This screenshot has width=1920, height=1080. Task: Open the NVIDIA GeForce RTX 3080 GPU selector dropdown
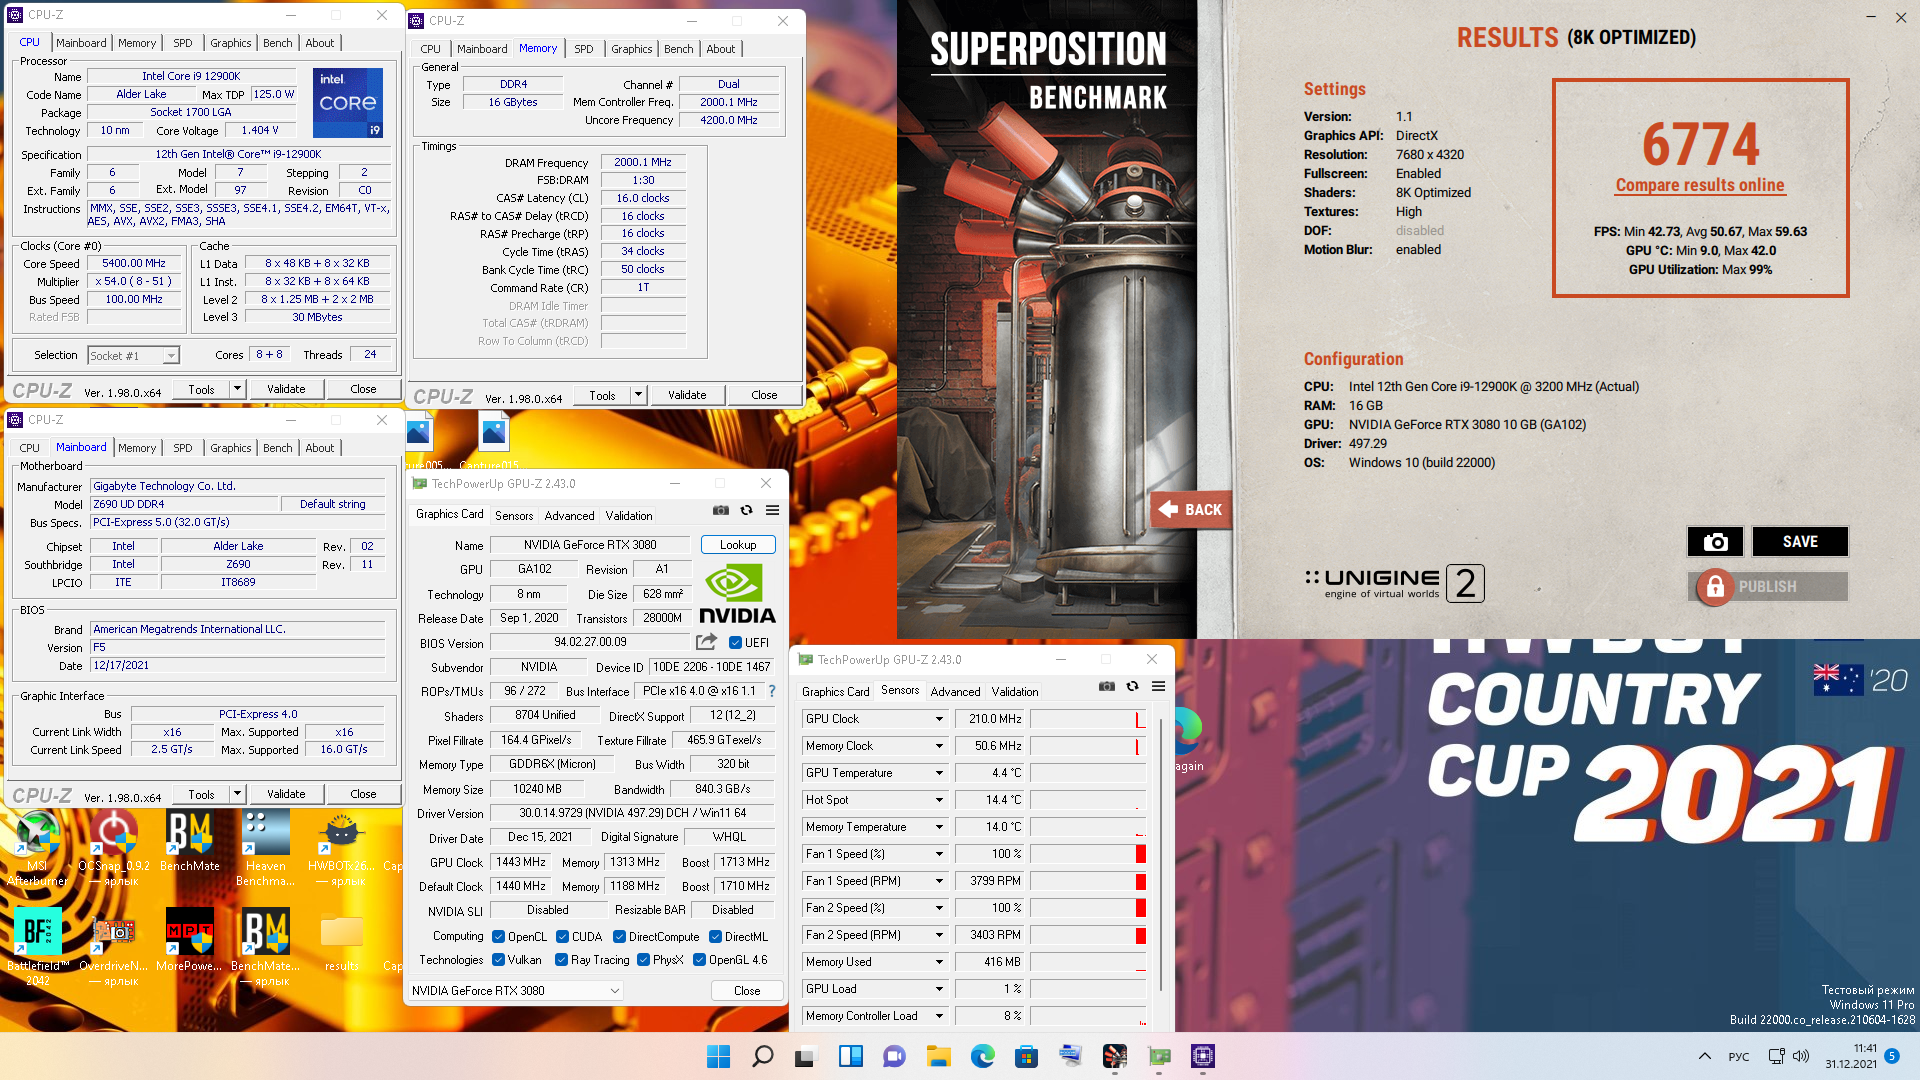point(516,990)
